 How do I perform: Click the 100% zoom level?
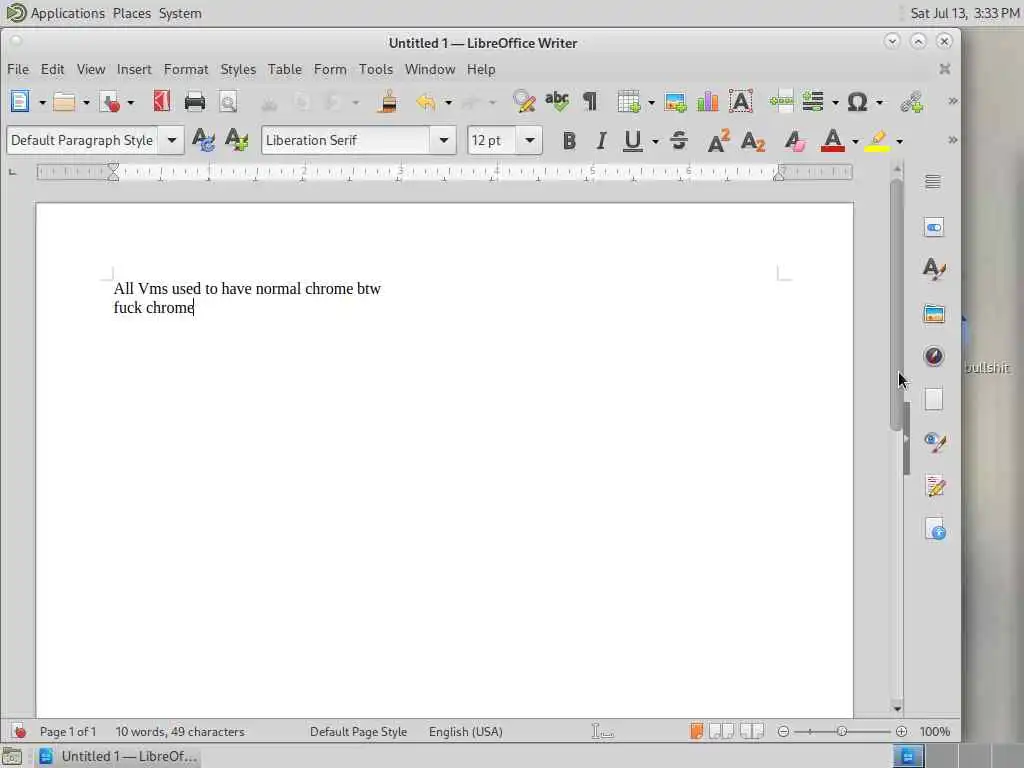pyautogui.click(x=935, y=731)
